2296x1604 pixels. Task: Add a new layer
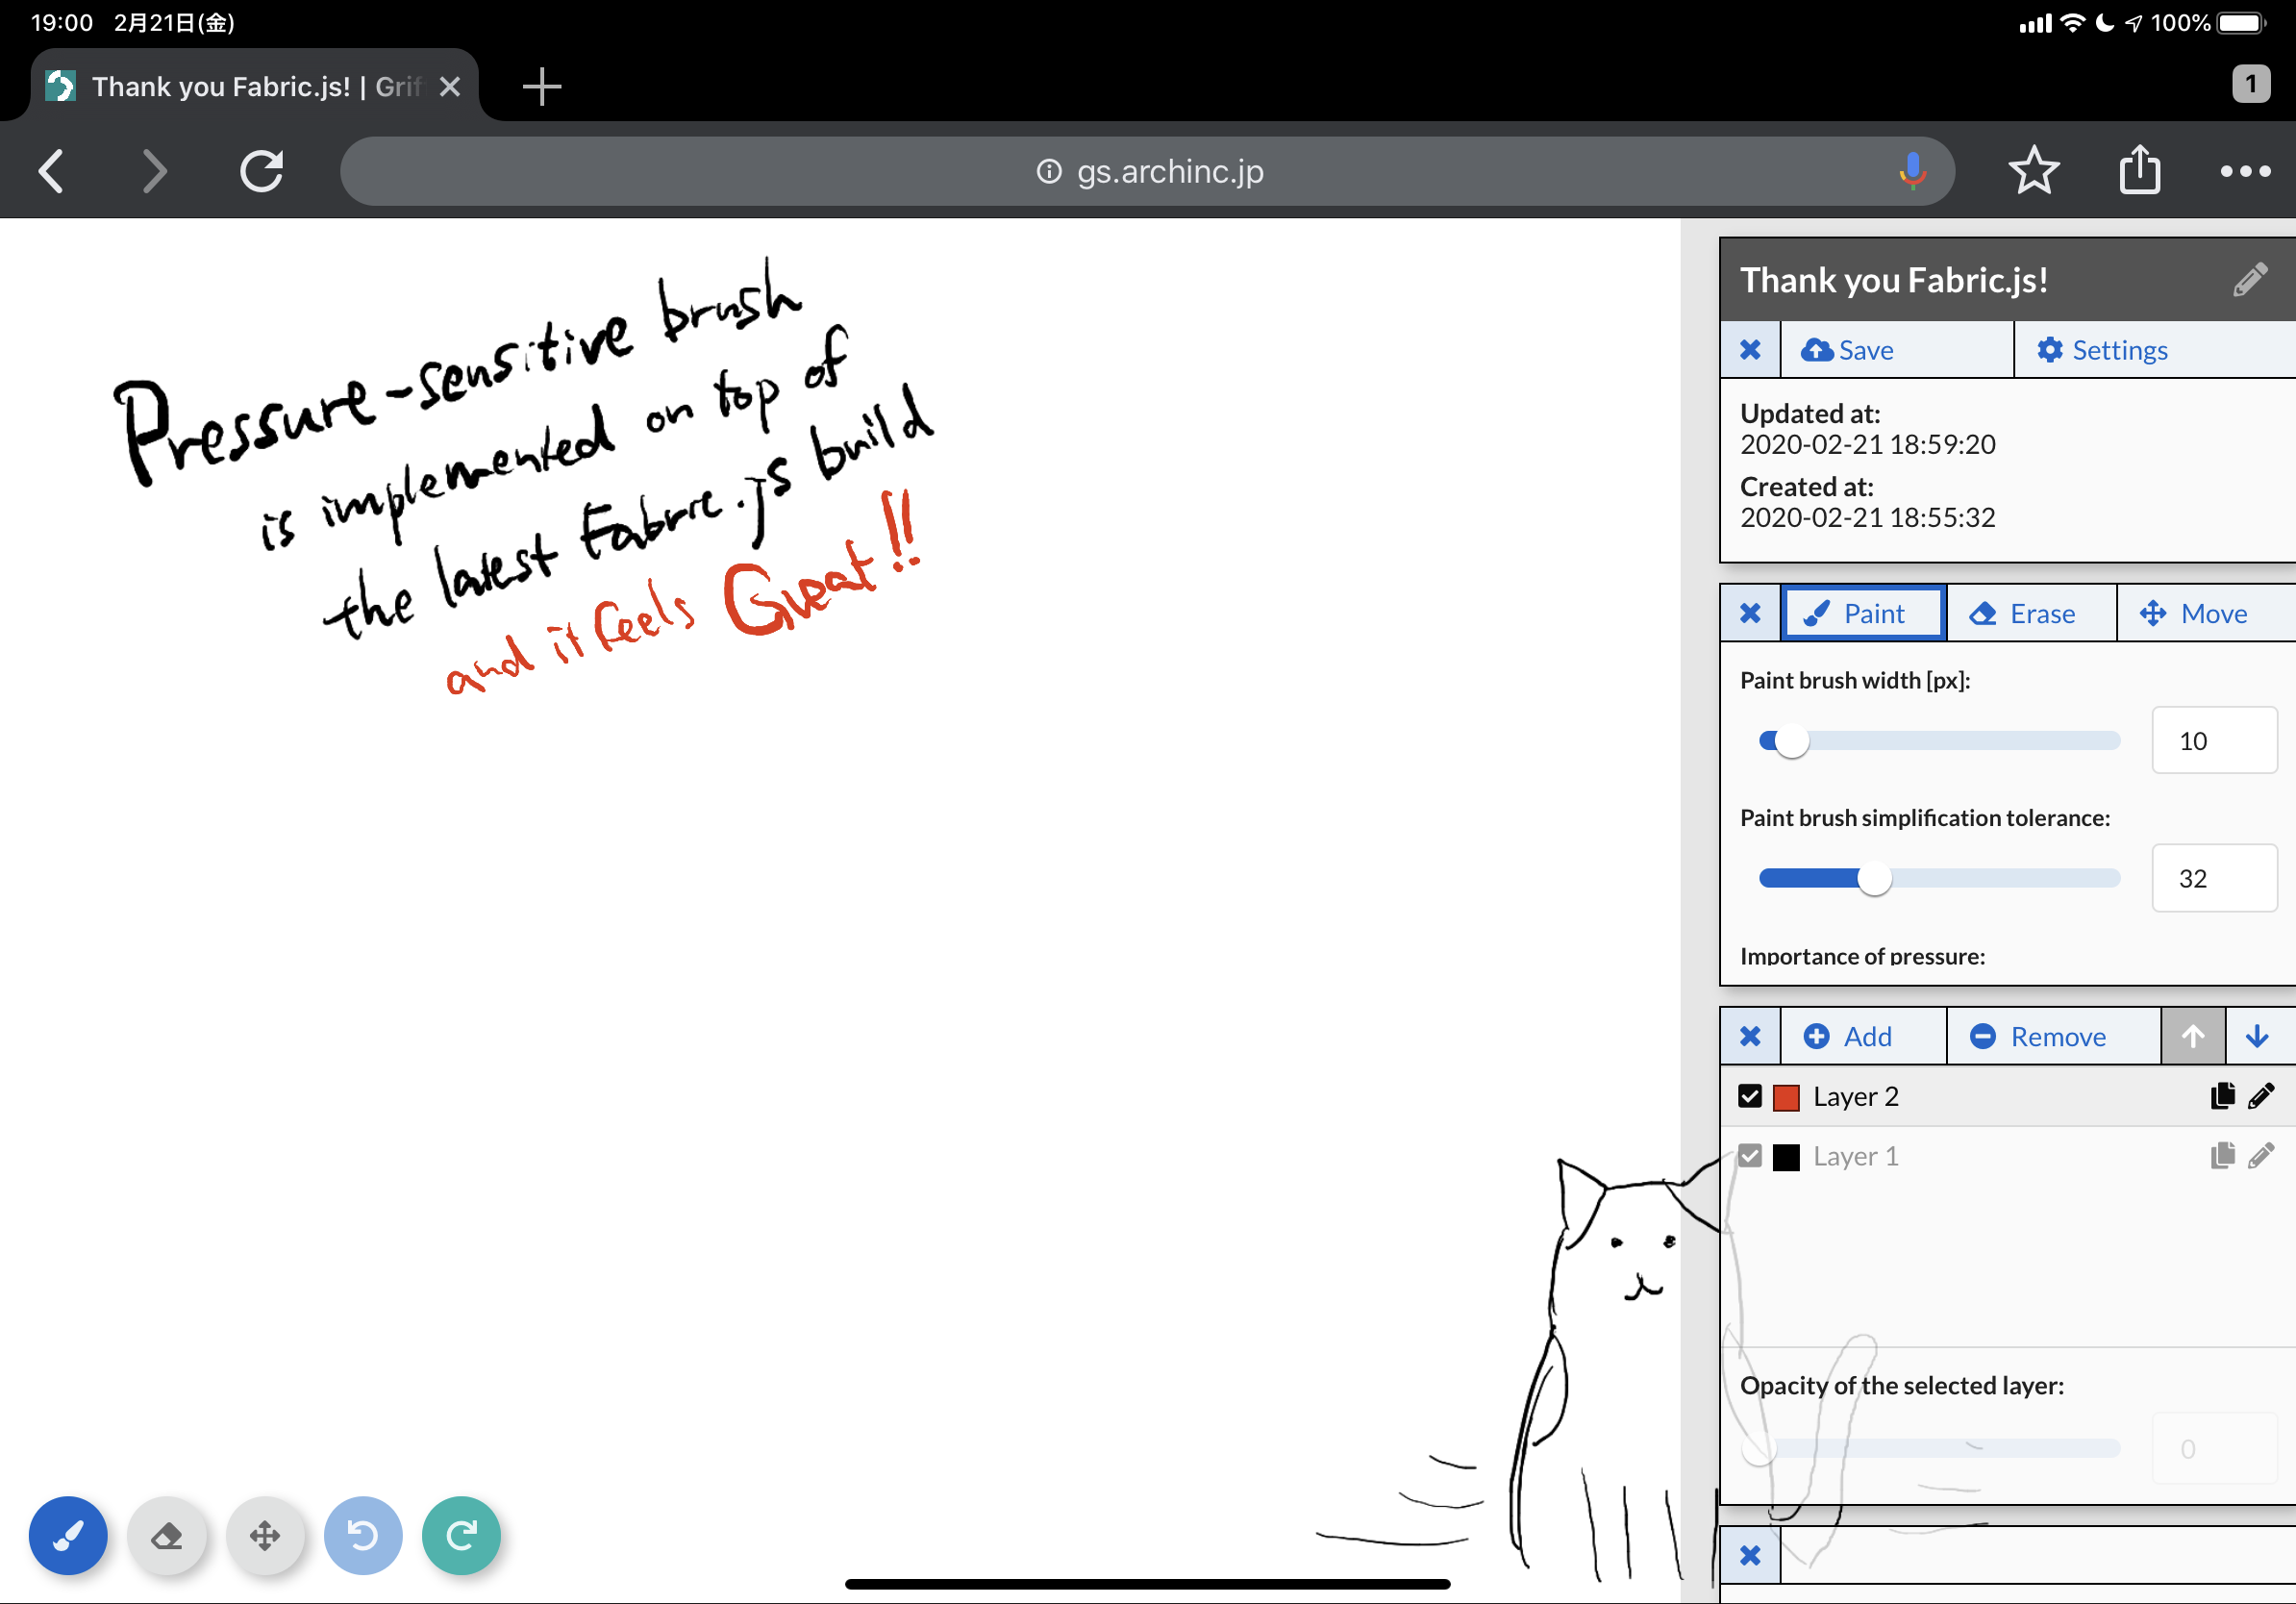[1863, 1036]
